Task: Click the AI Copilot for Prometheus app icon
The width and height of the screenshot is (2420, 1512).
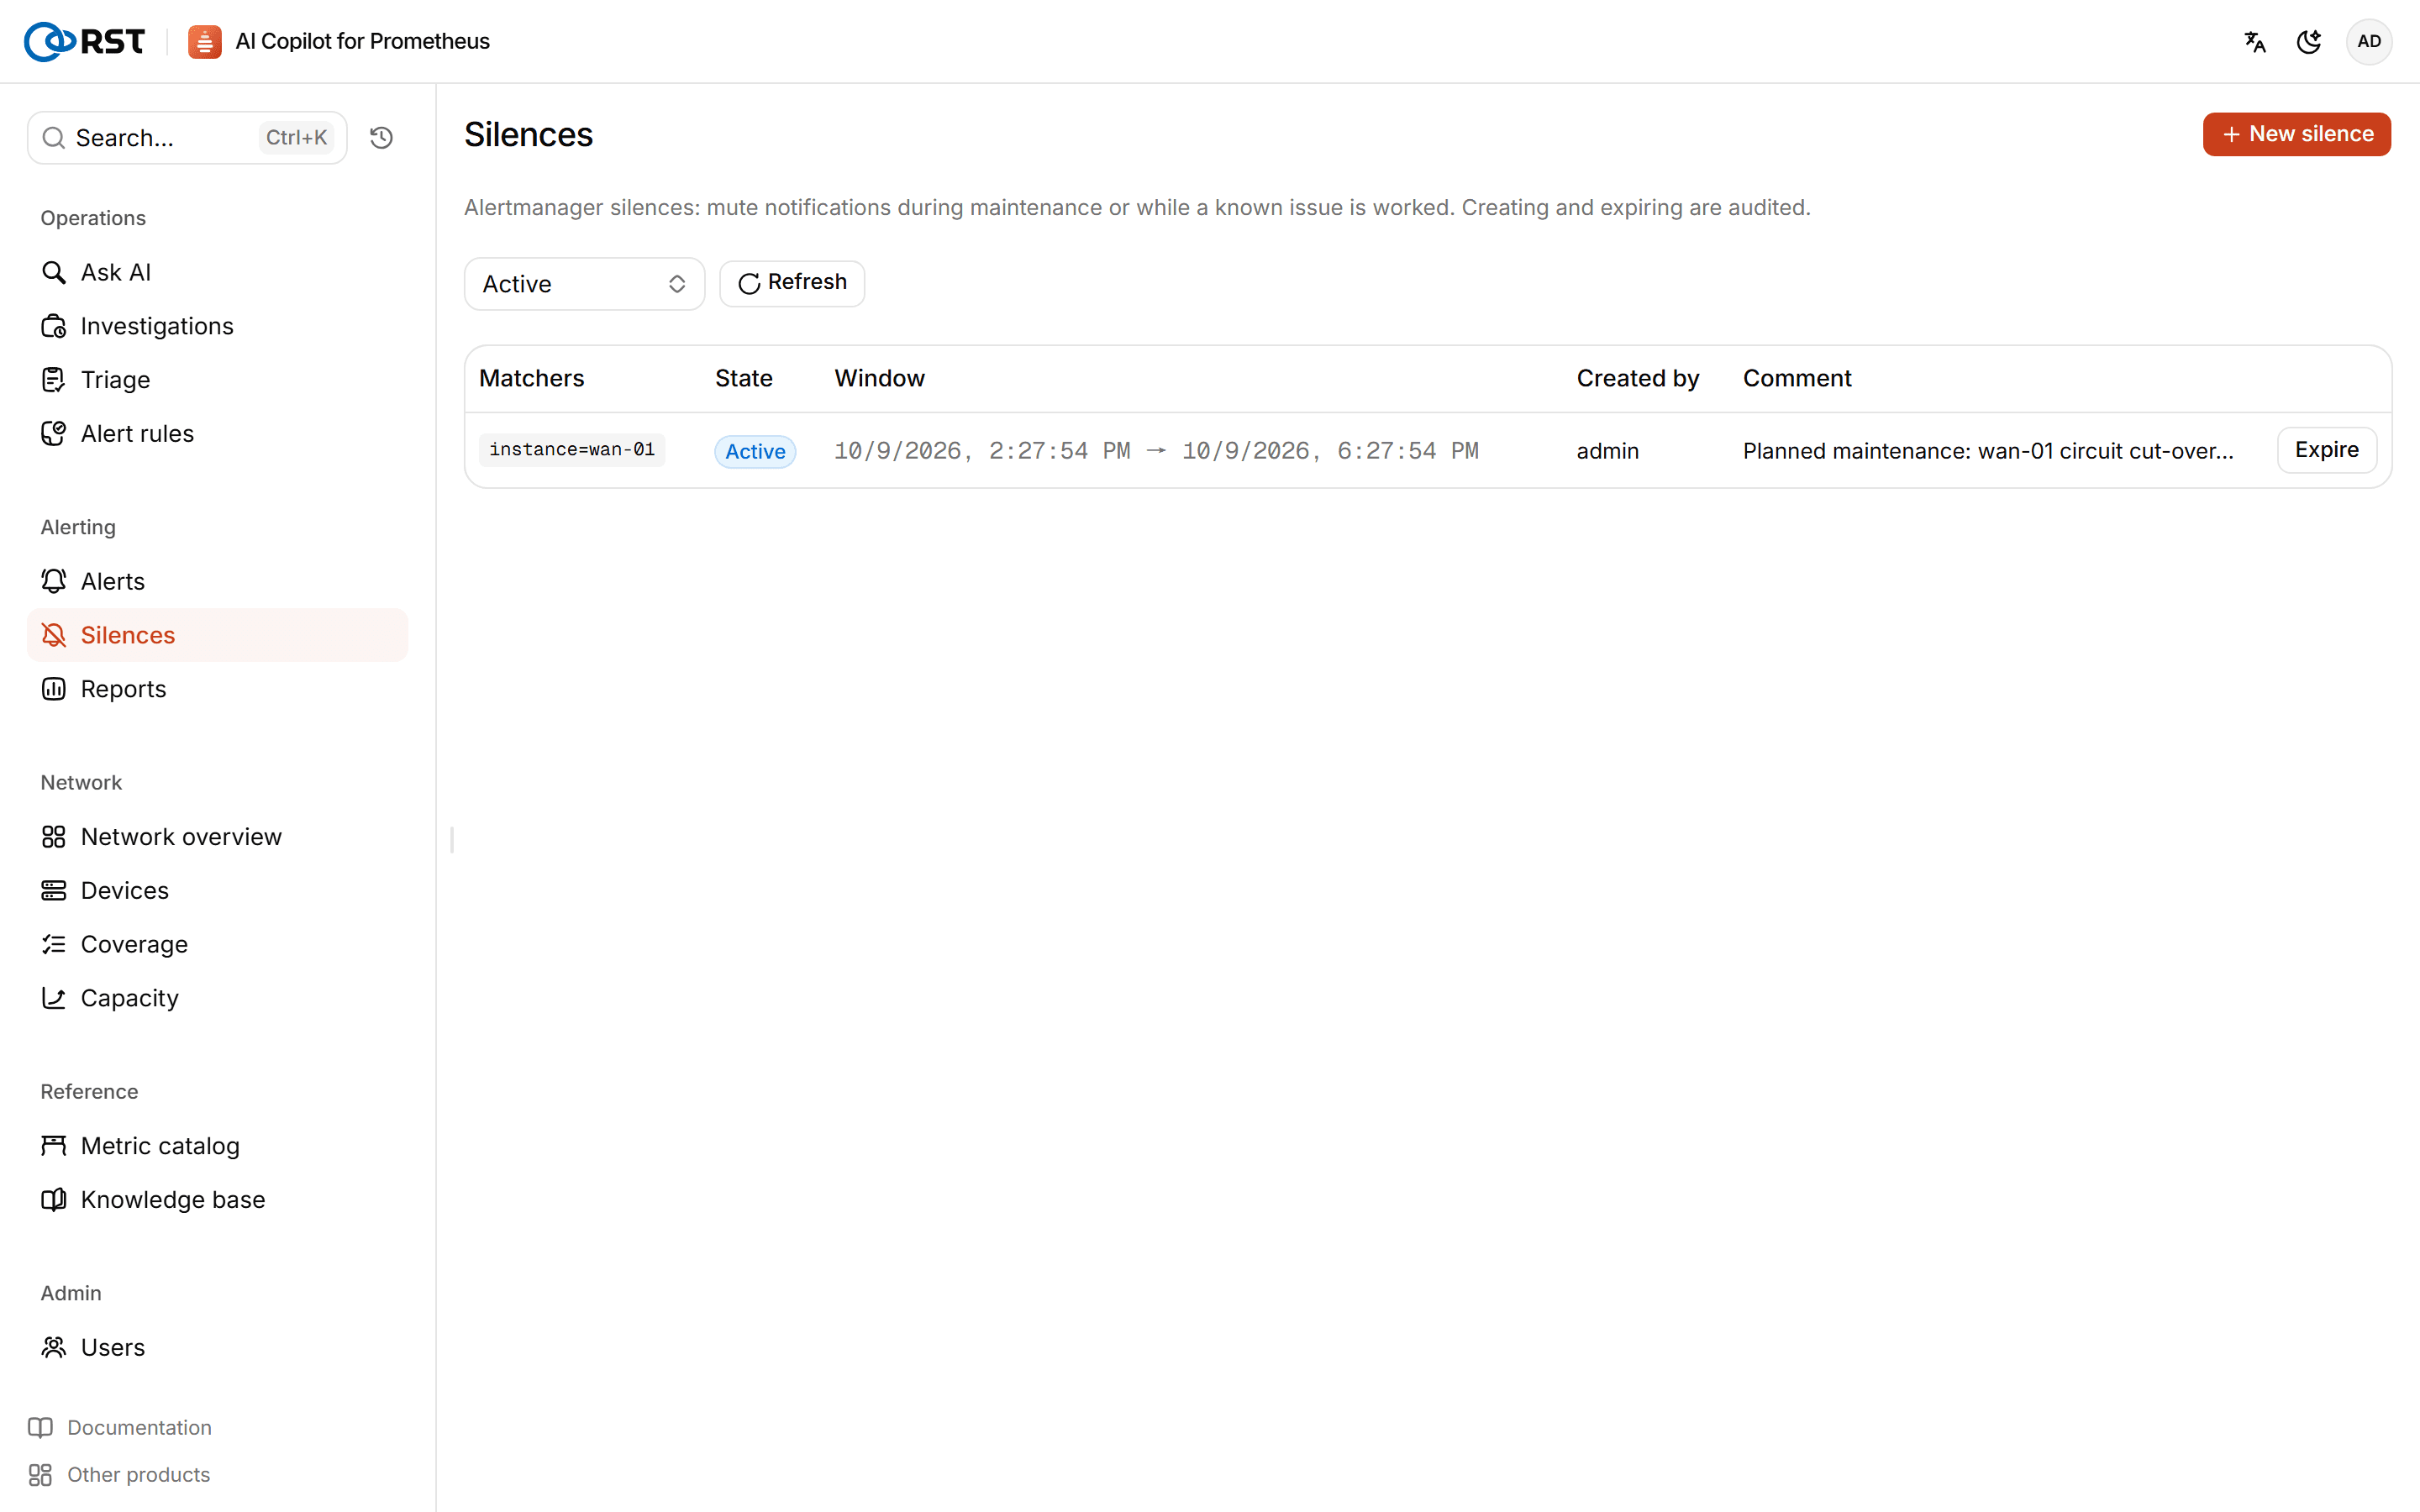Action: click(204, 41)
